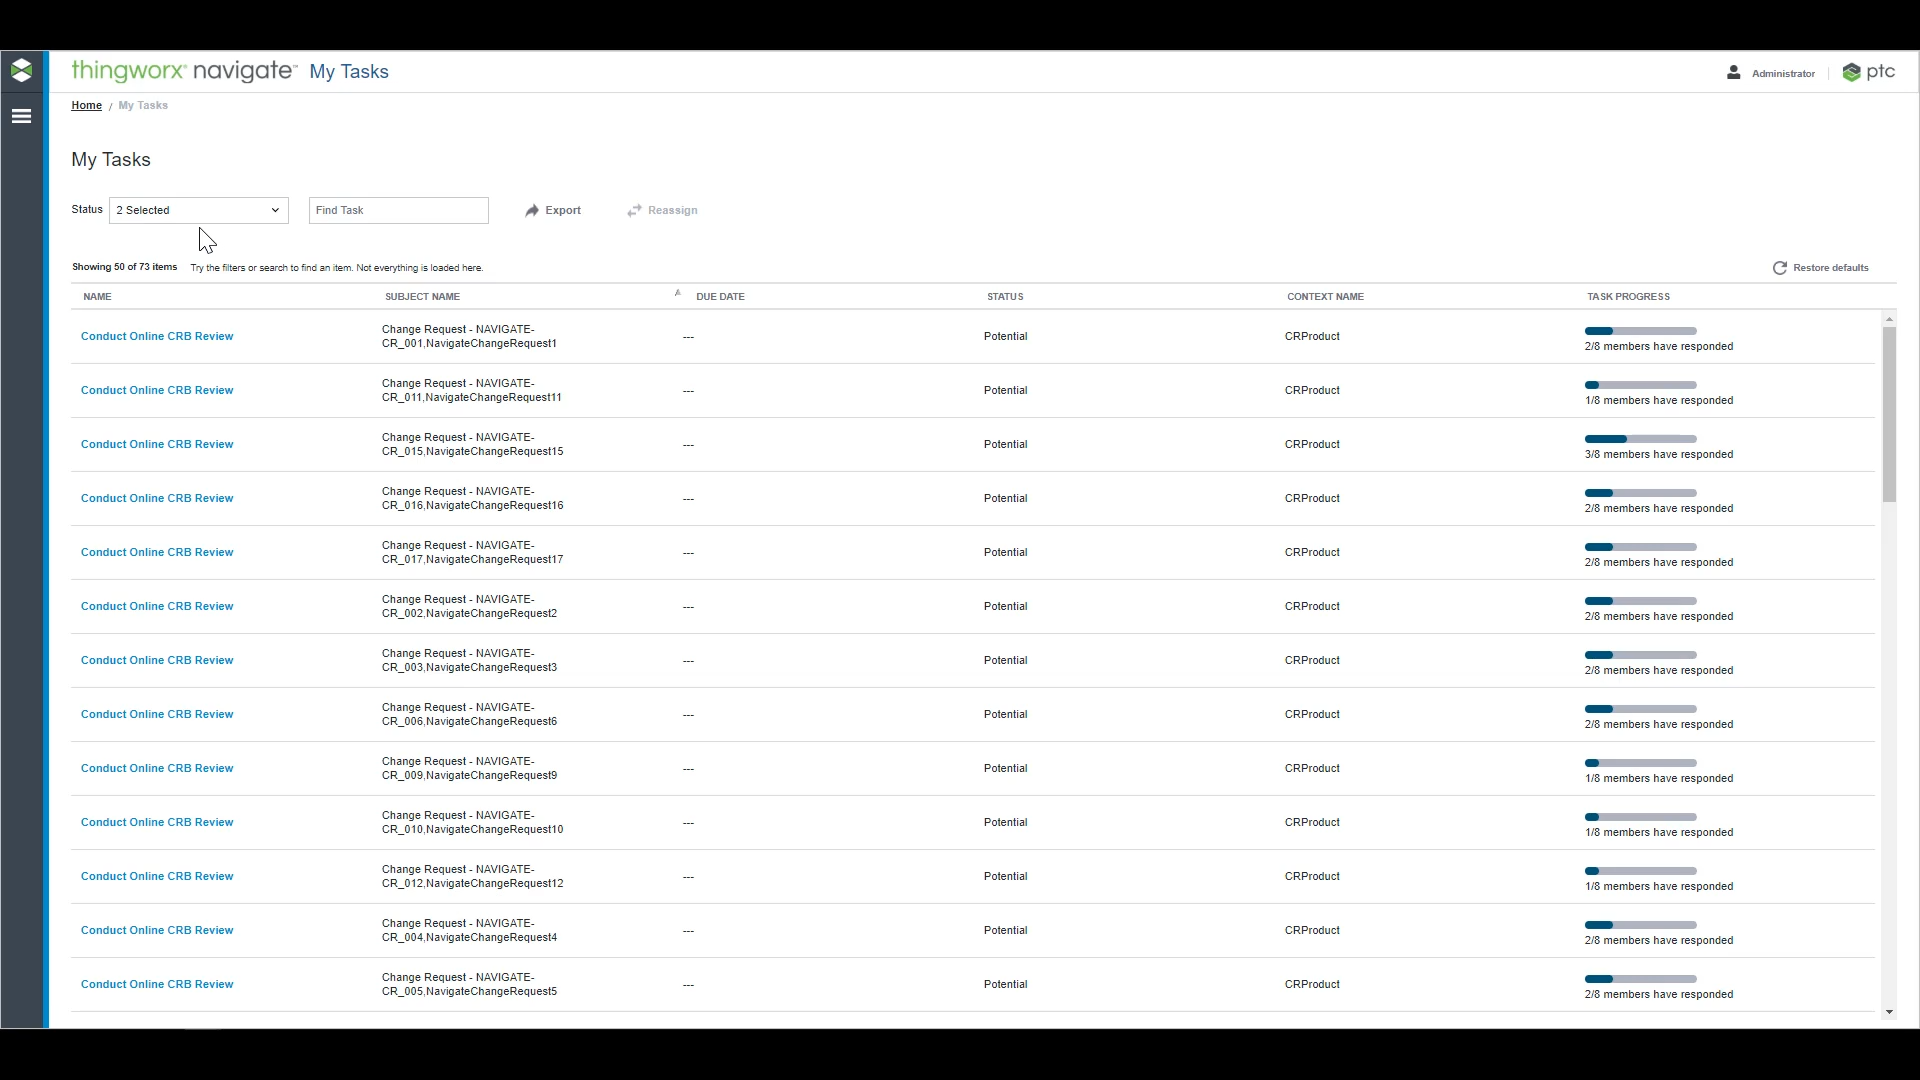Image resolution: width=1920 pixels, height=1080 pixels.
Task: Sort by the NAME column header
Action: tap(97, 297)
